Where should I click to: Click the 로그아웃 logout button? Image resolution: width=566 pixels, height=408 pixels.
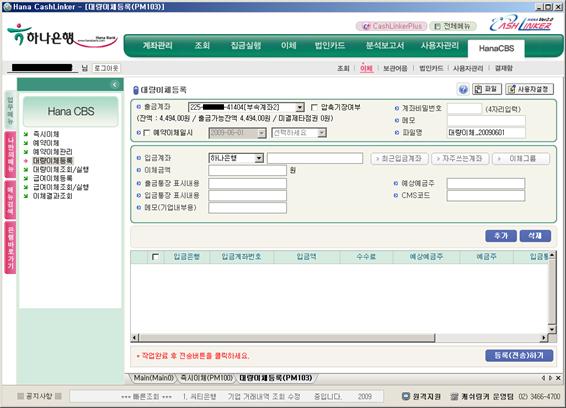[106, 68]
